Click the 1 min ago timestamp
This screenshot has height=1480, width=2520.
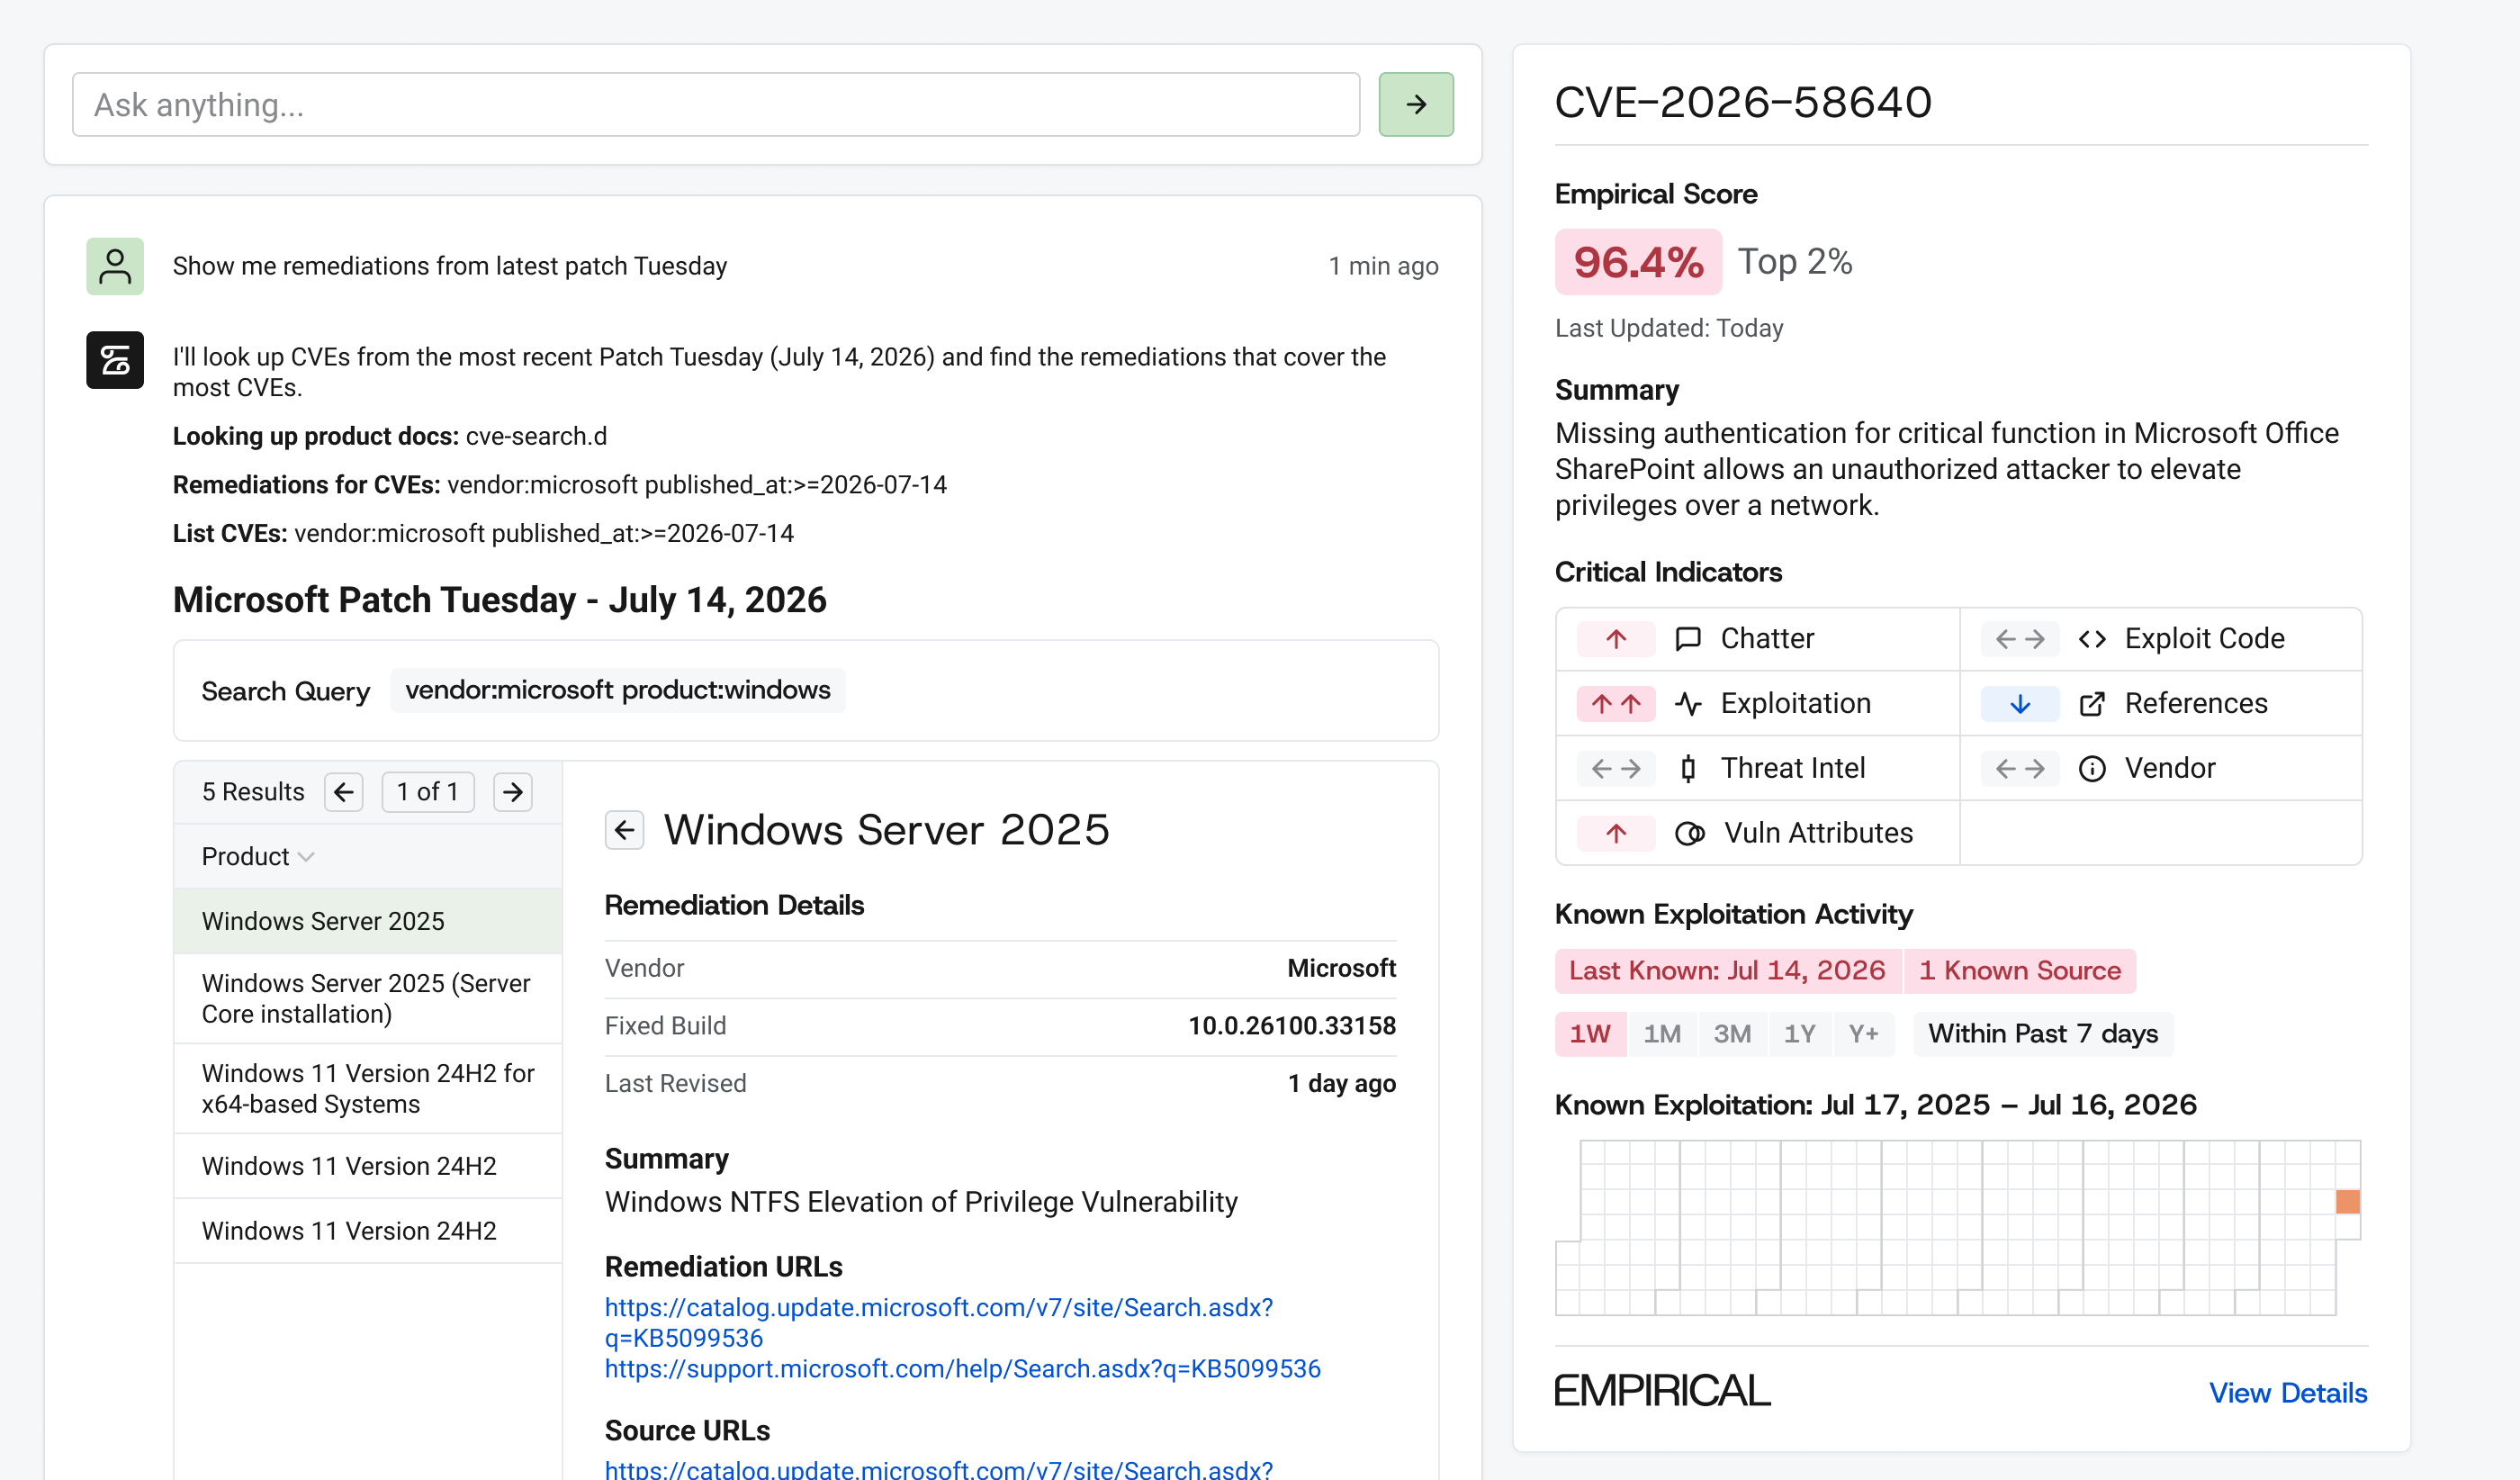click(1383, 266)
